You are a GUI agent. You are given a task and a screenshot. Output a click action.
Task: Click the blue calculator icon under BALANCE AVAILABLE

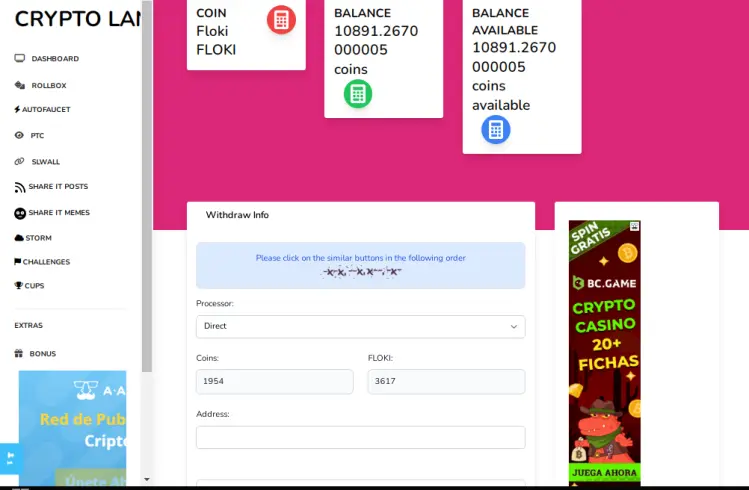coord(496,129)
